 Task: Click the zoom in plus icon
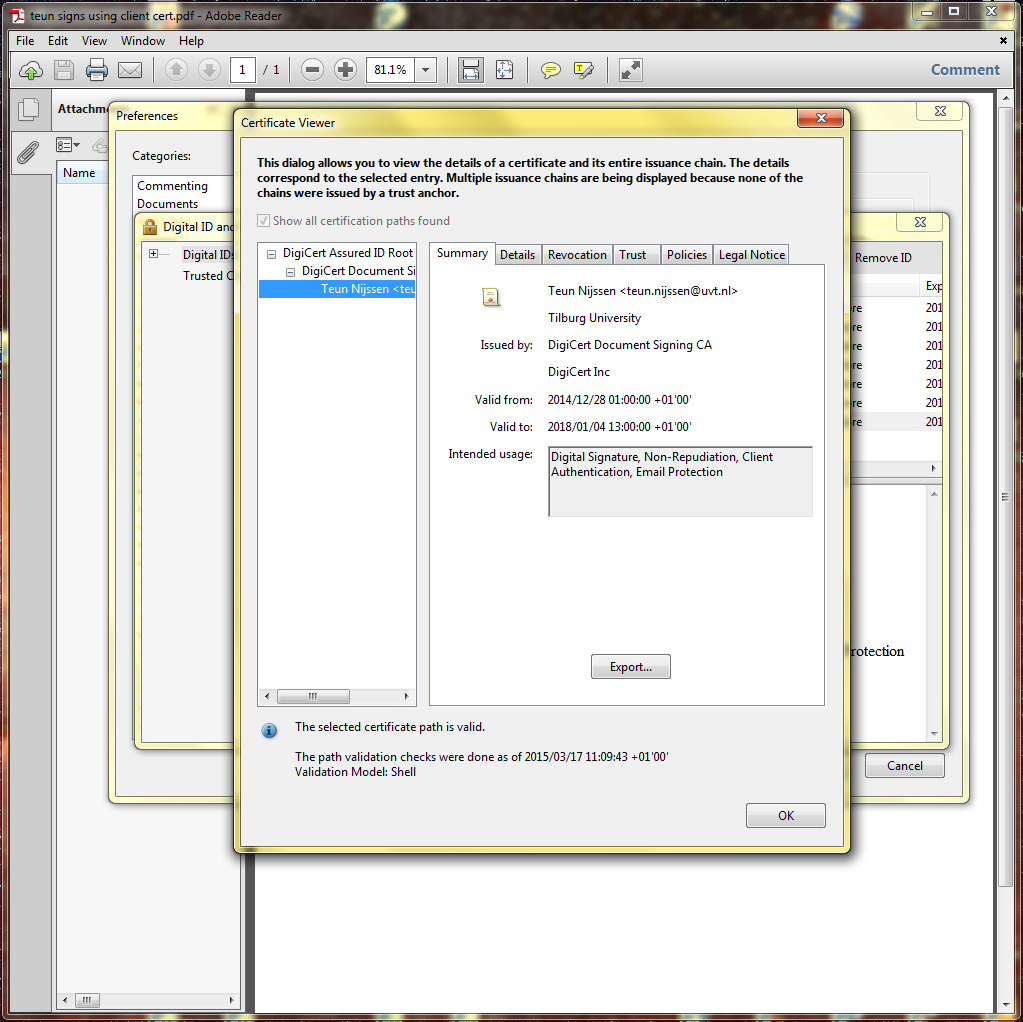pos(346,70)
